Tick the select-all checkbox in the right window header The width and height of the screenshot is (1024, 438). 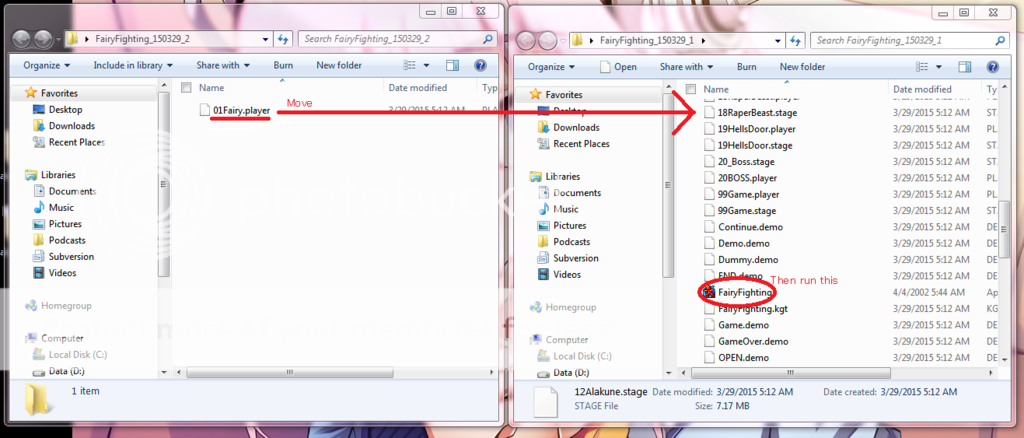692,89
